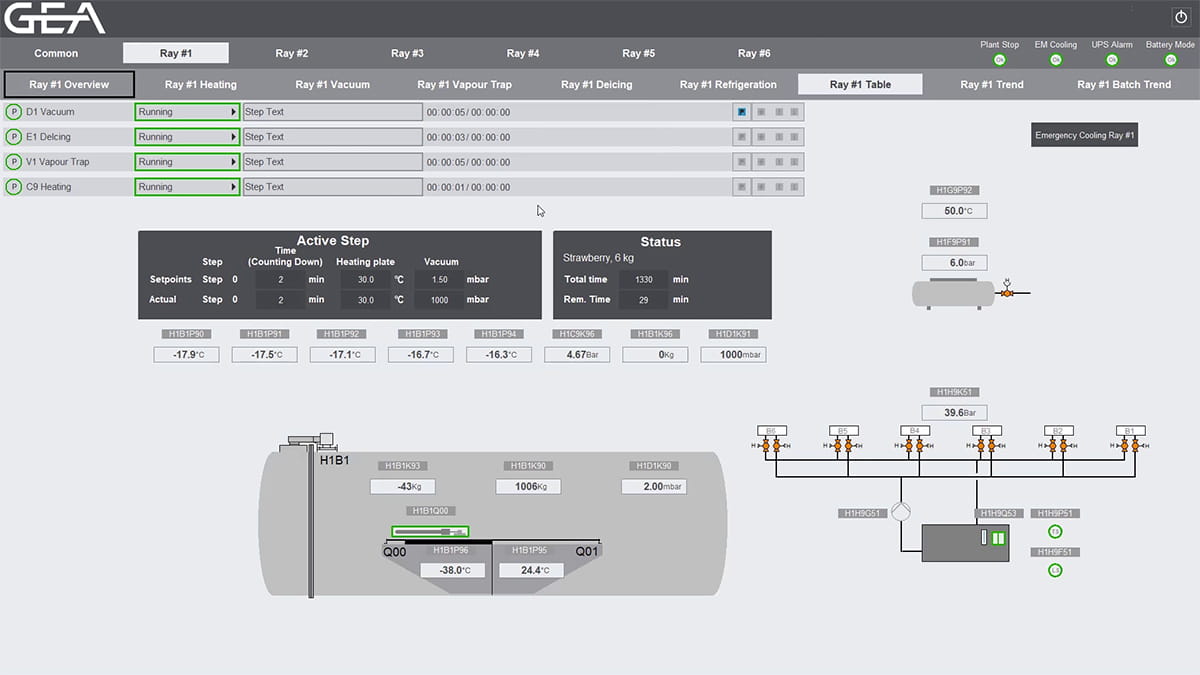
Task: Click the 1.50 mbar vacuum setpoint field
Action: tap(439, 280)
